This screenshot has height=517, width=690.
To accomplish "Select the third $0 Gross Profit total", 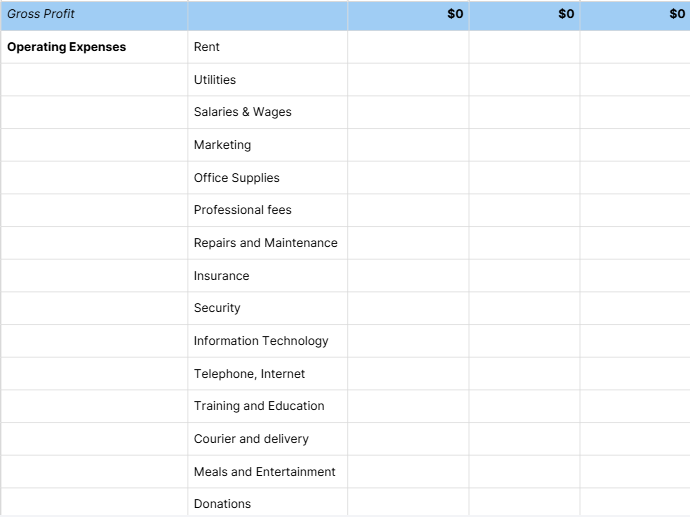I will pyautogui.click(x=635, y=15).
